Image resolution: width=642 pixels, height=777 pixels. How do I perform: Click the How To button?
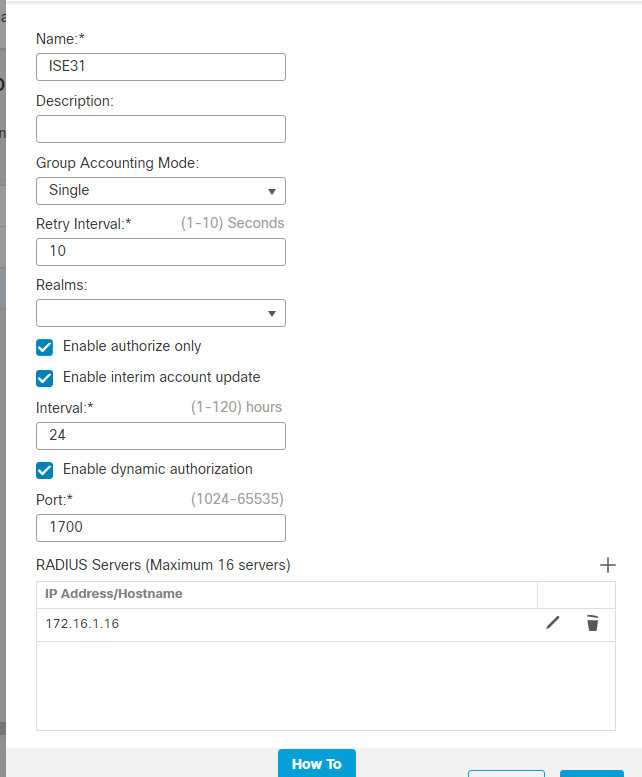coord(317,764)
